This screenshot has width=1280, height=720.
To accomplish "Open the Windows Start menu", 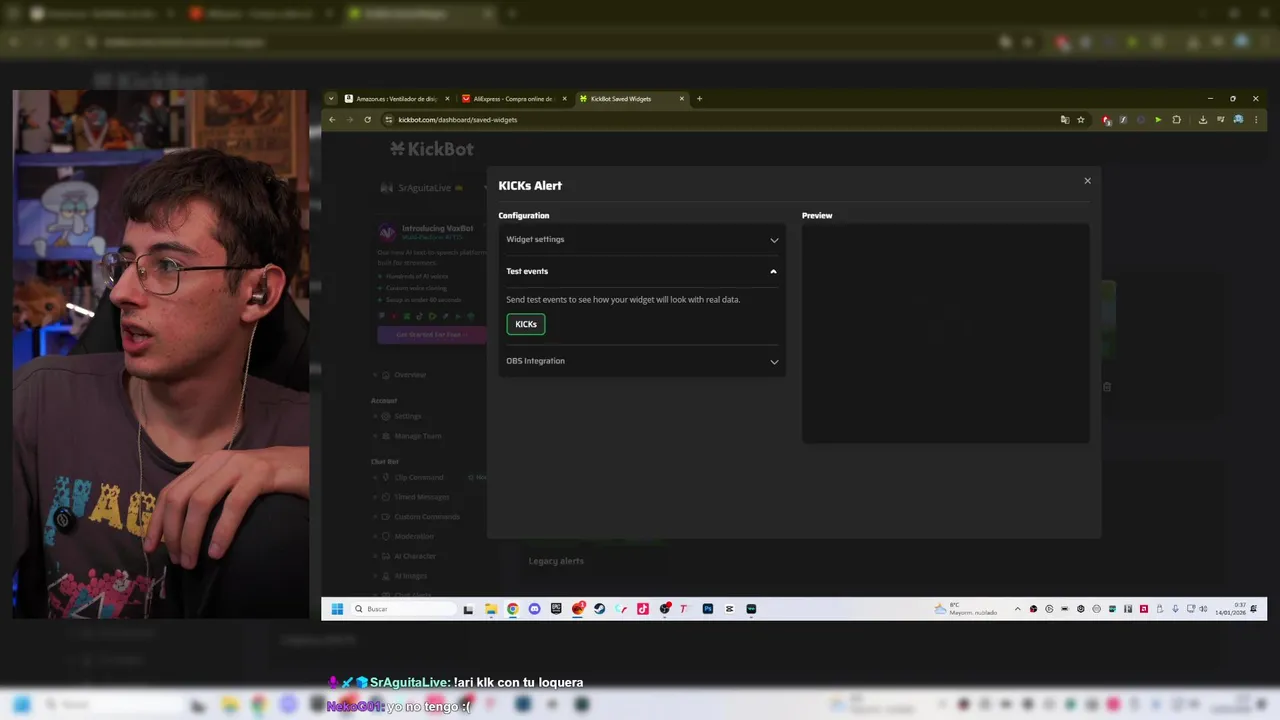I will 337,609.
